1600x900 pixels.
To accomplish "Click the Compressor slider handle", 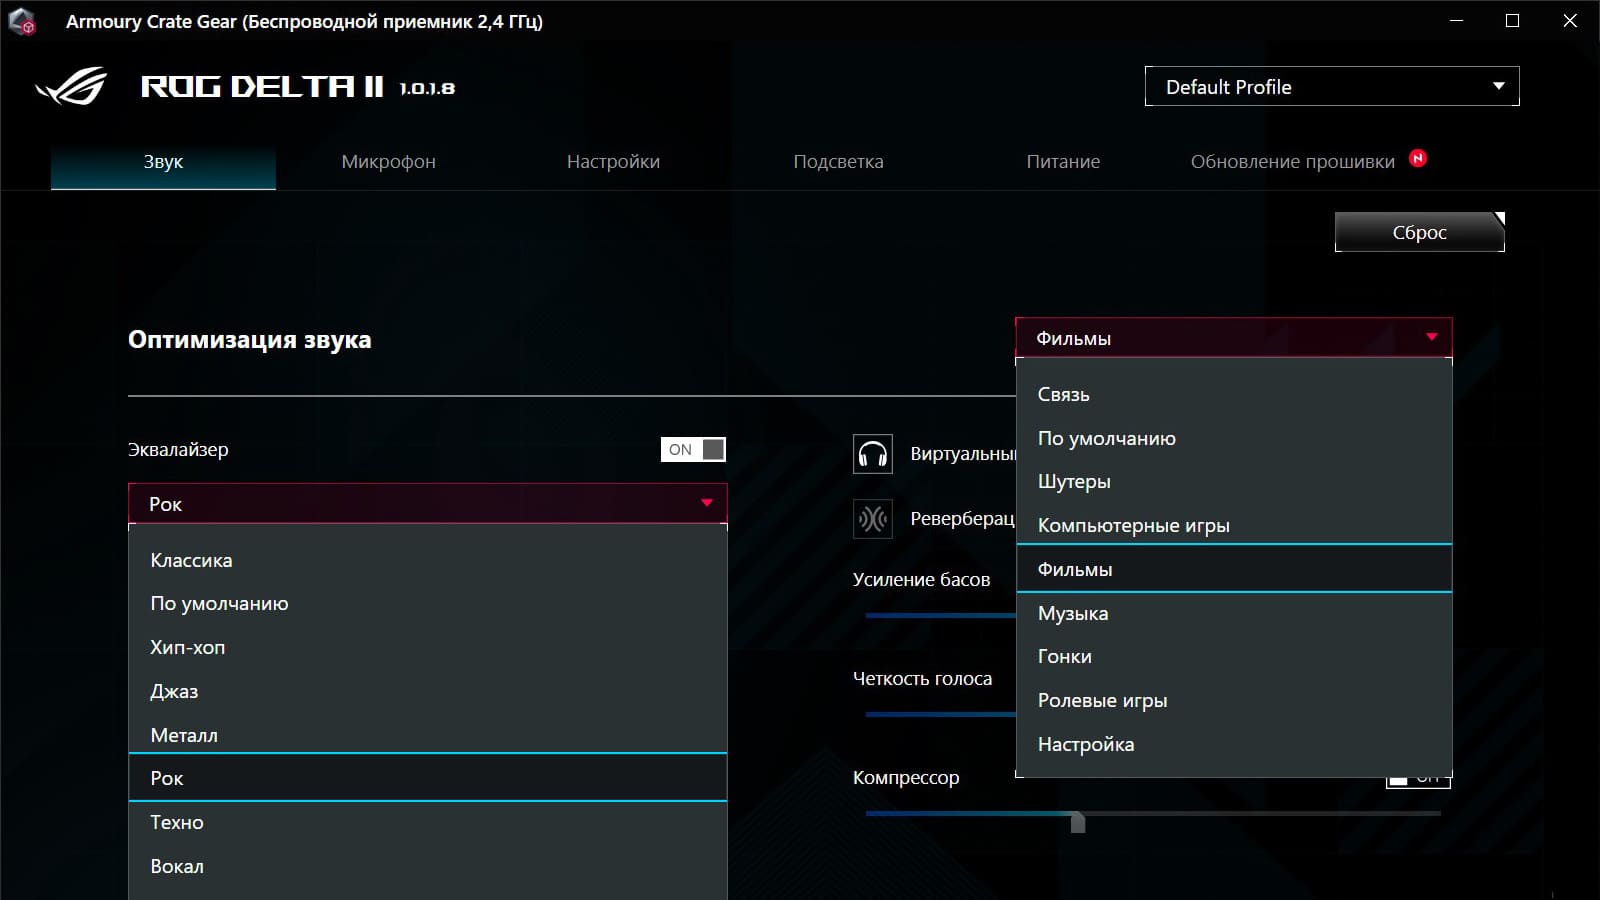I will [x=1078, y=821].
